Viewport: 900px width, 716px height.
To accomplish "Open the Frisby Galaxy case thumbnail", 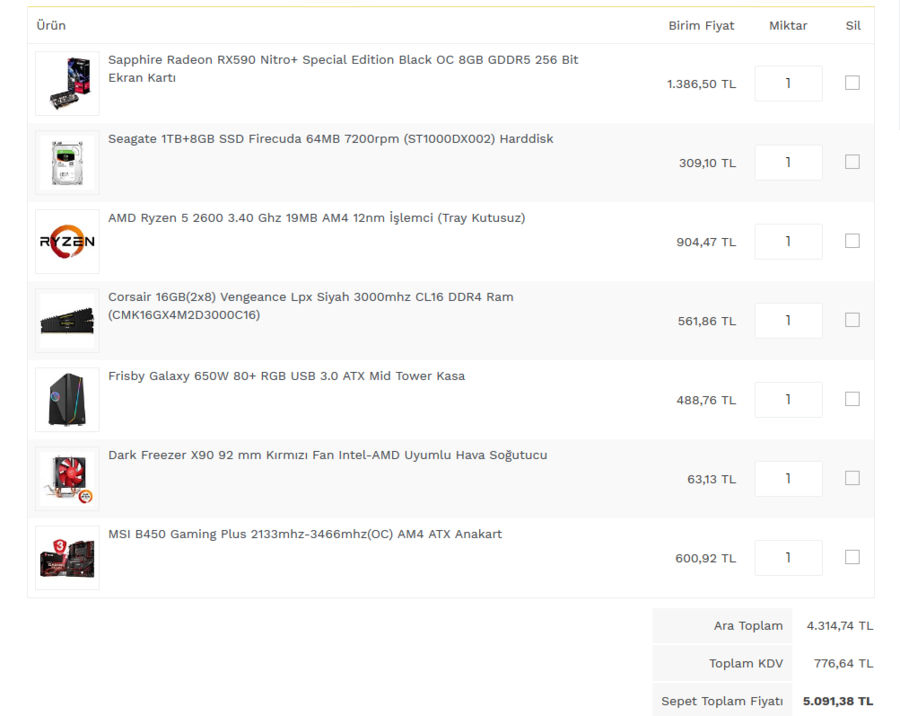I will (x=67, y=400).
